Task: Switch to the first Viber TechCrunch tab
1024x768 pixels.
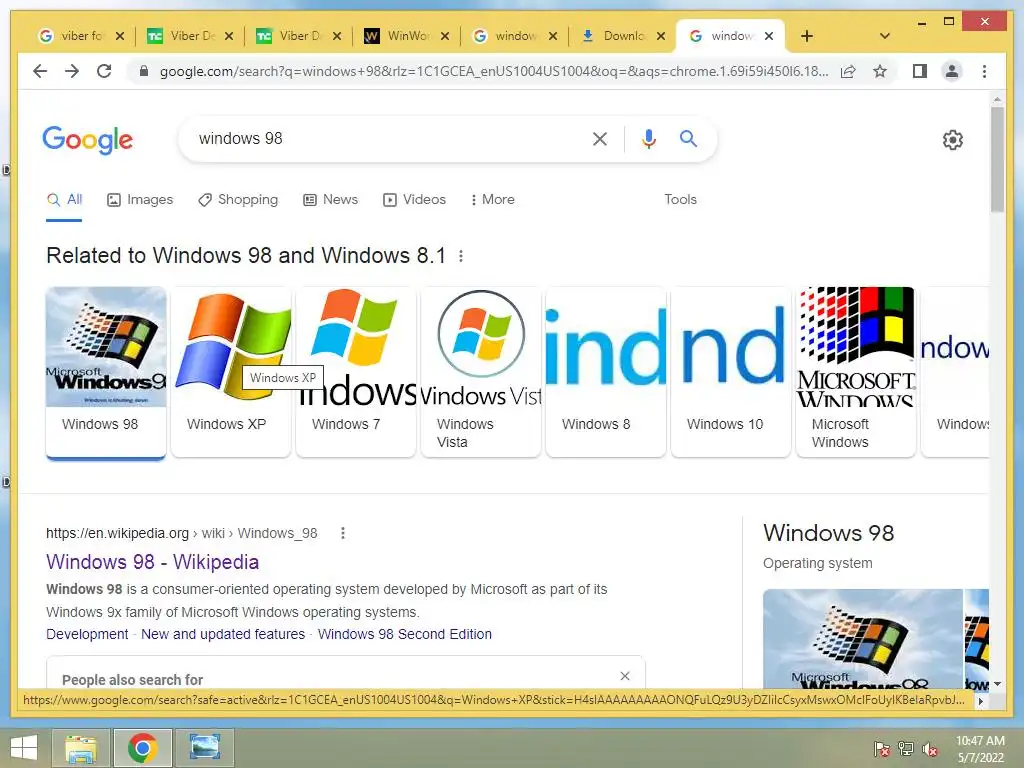Action: click(x=188, y=36)
